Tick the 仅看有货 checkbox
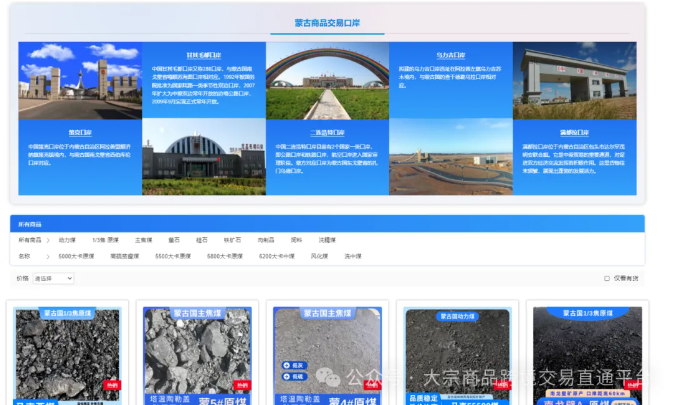This screenshot has width=674, height=405. click(x=607, y=279)
